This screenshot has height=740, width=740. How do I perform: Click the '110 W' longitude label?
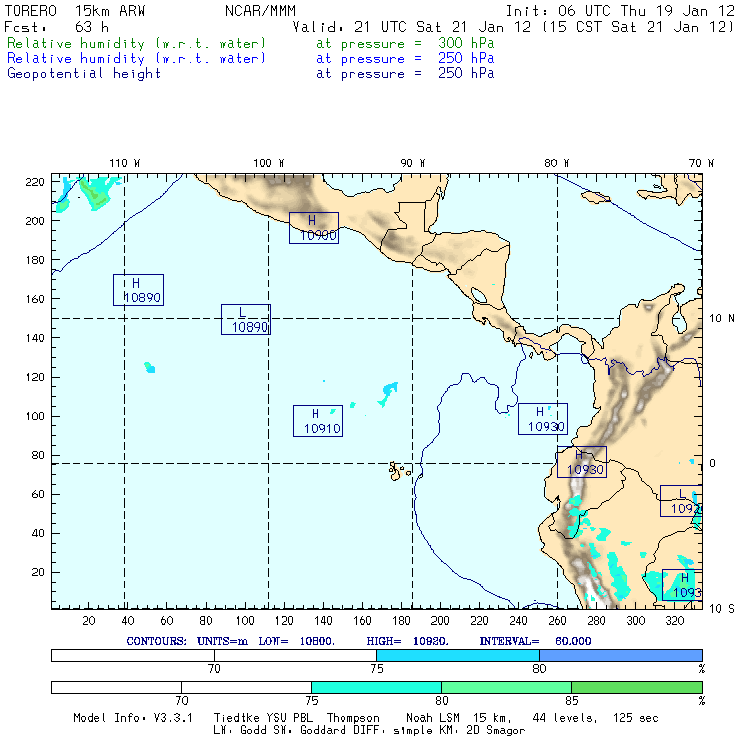click(125, 163)
